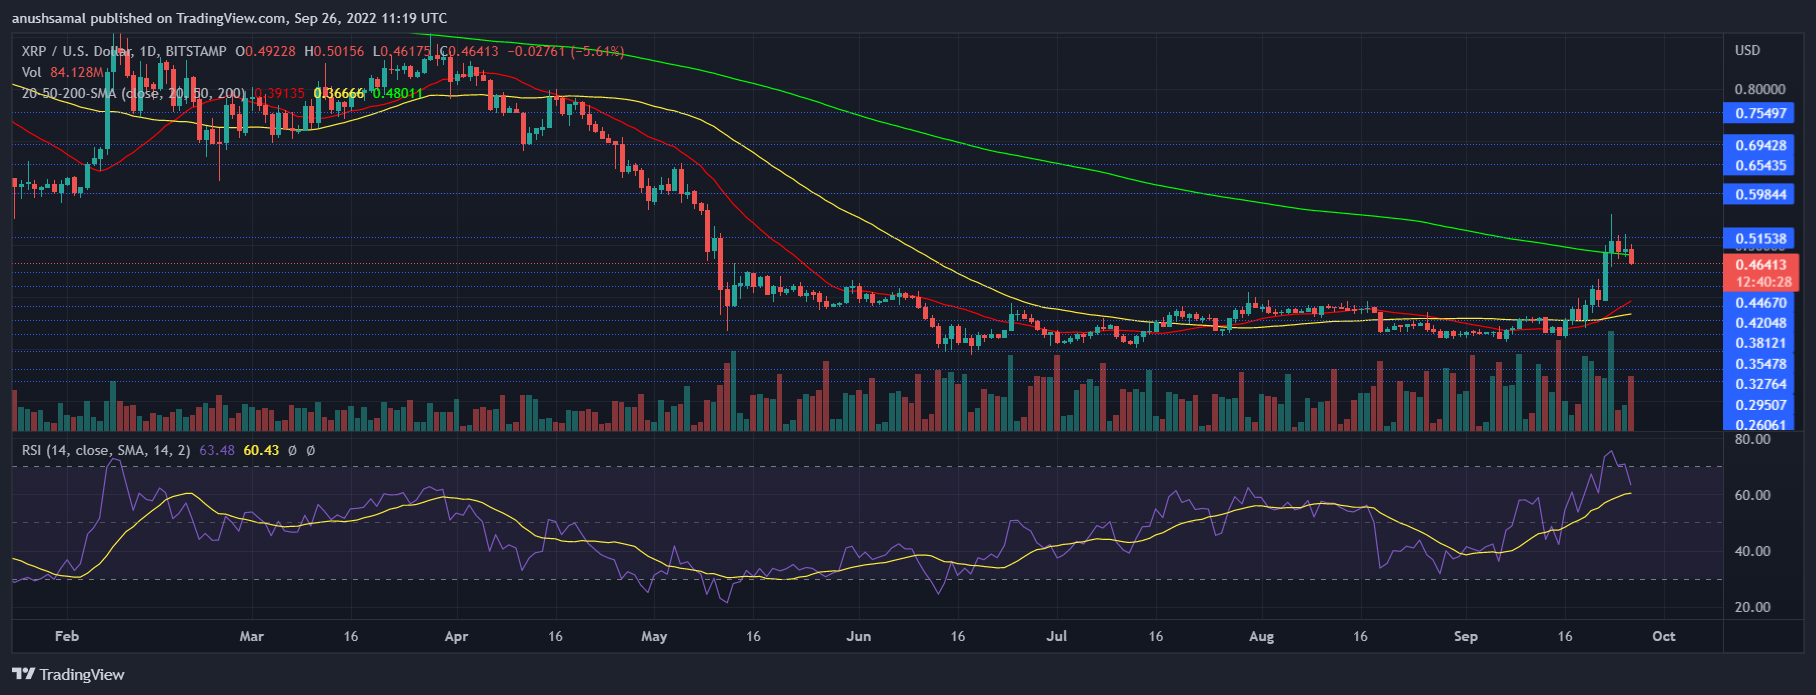Image resolution: width=1816 pixels, height=695 pixels.
Task: Click the 0.59844 price level label
Action: point(1757,194)
